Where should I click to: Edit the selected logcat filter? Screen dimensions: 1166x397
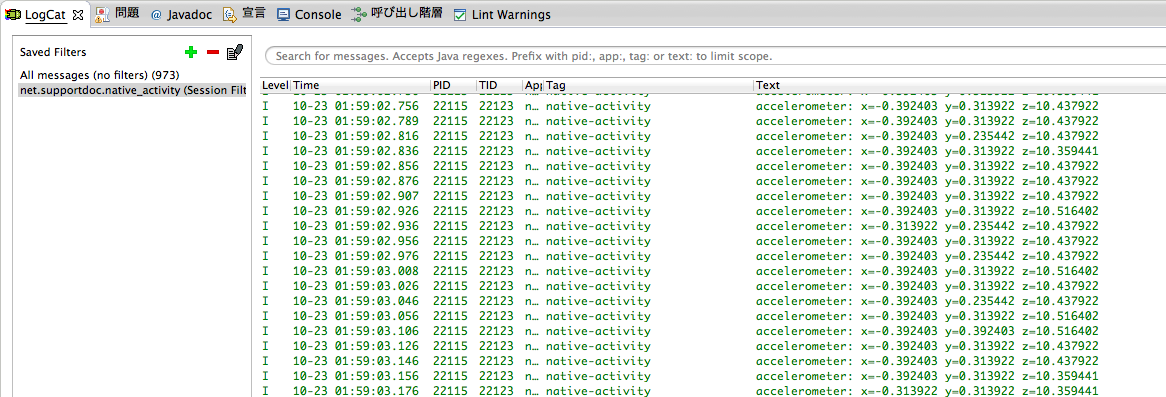point(235,52)
